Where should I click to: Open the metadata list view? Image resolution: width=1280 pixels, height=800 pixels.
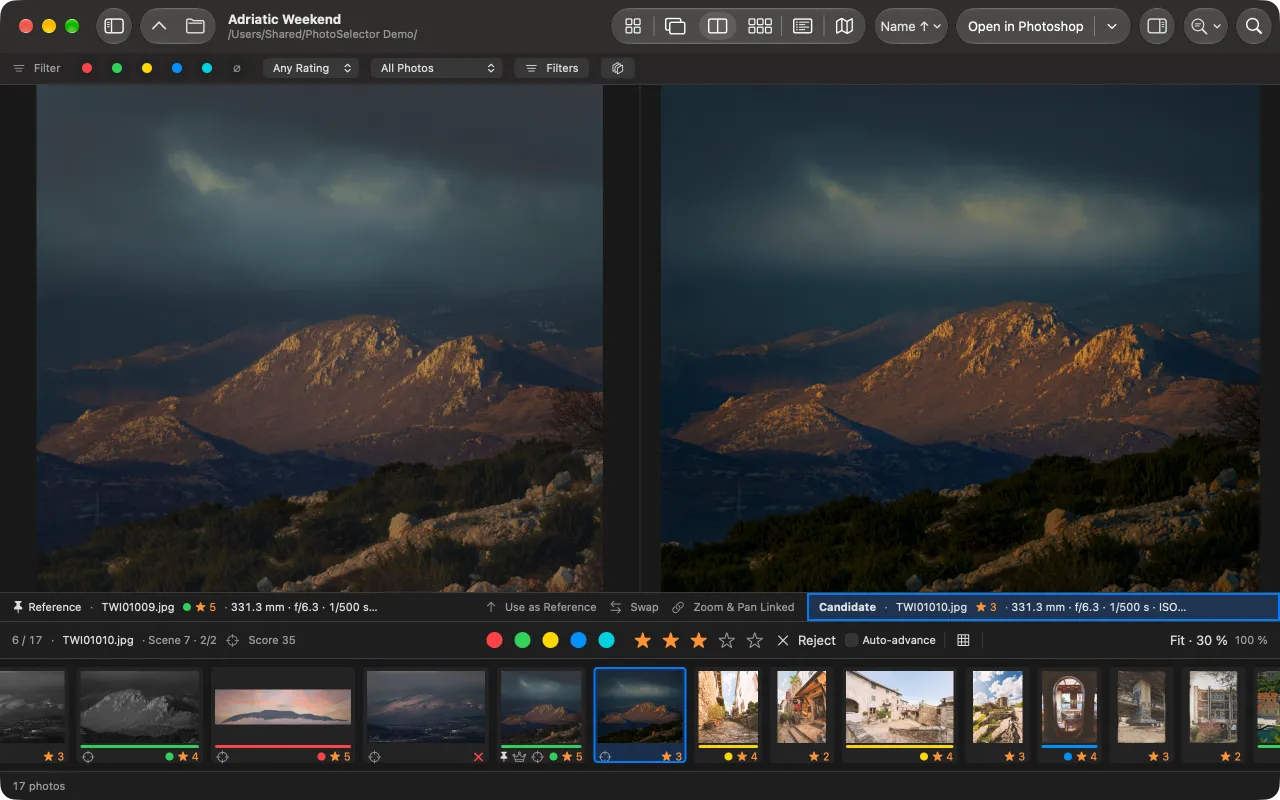point(802,26)
